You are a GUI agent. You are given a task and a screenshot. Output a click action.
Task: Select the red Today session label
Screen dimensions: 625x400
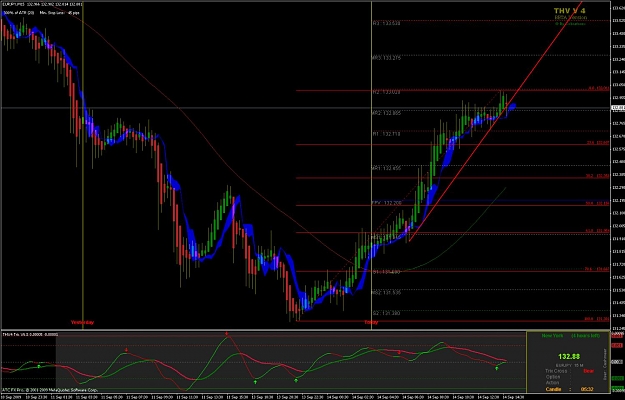pos(371,322)
